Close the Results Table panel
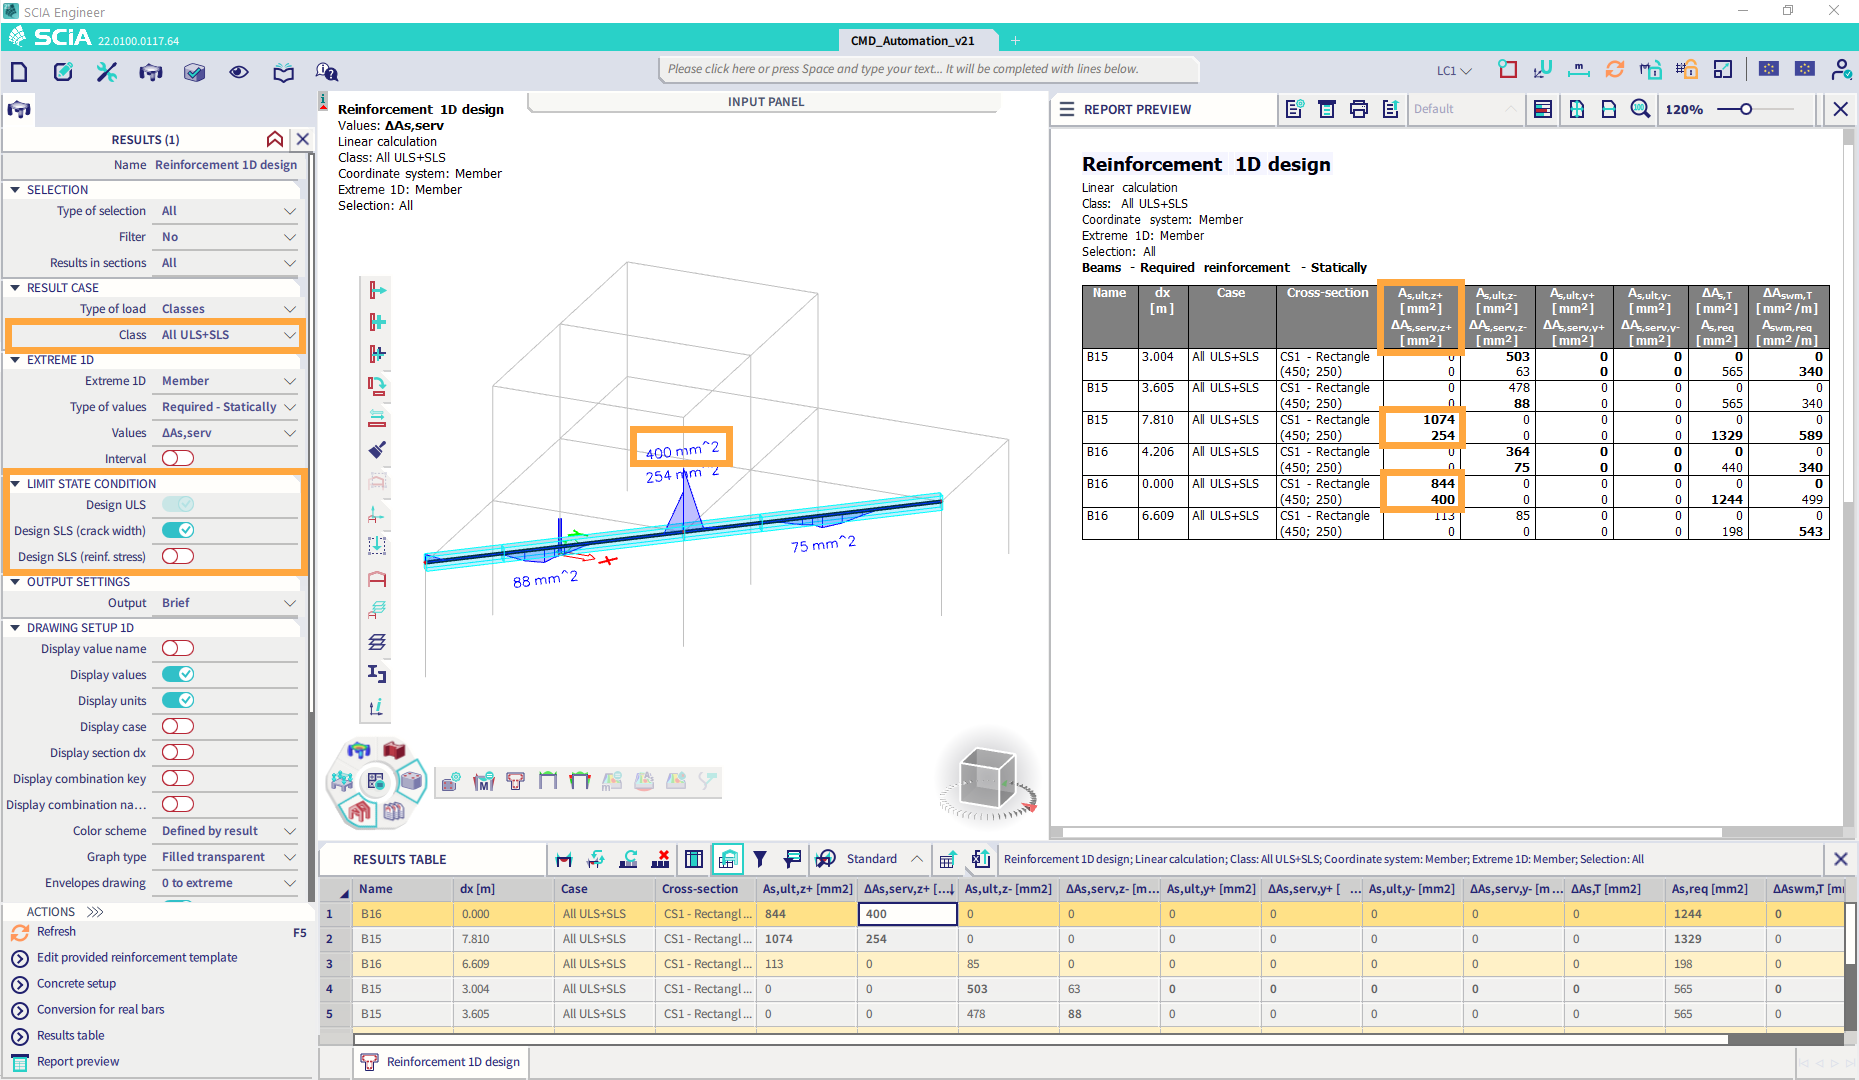This screenshot has height=1080, width=1859. [x=1840, y=859]
